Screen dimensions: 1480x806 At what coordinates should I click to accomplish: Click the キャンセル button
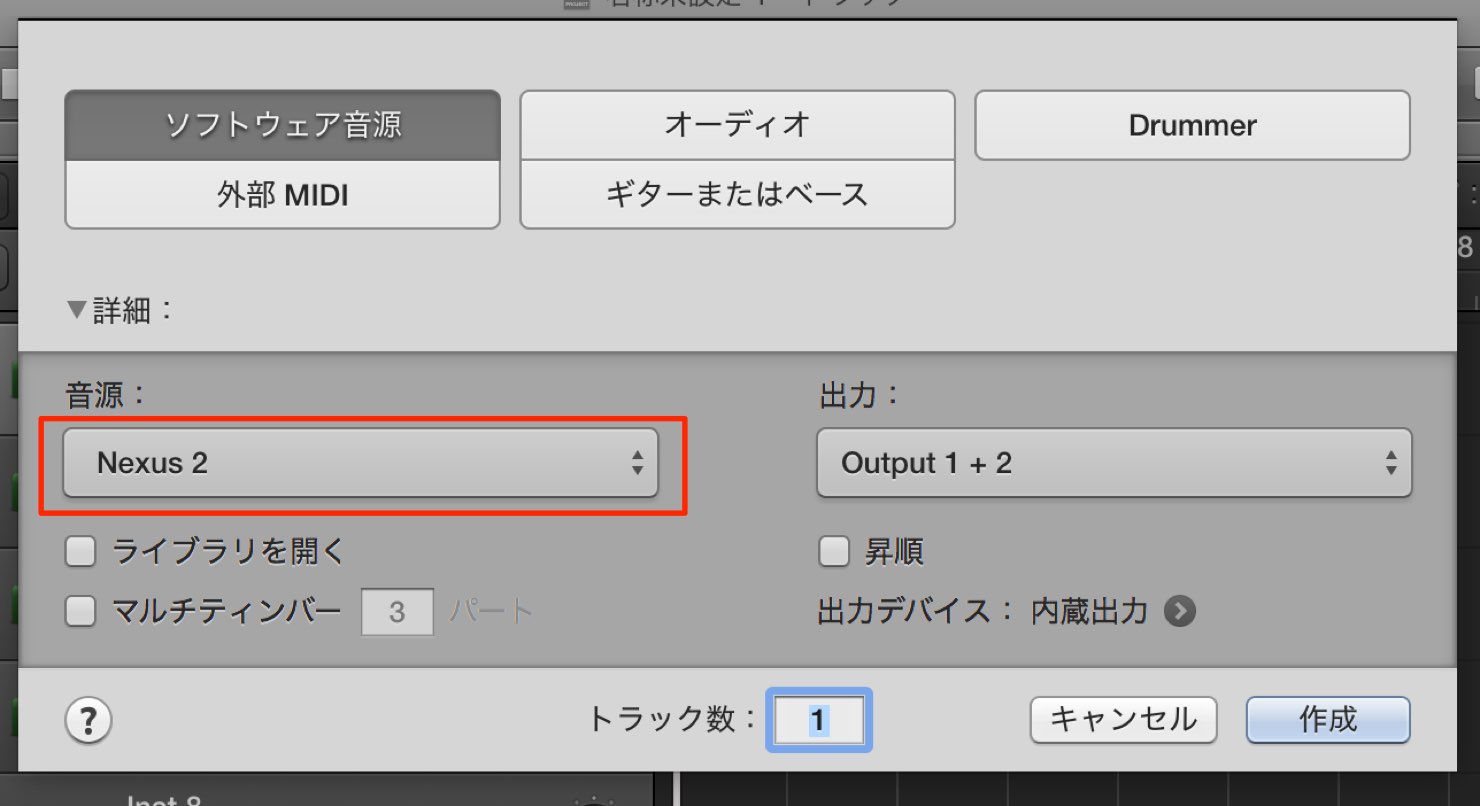(1123, 720)
